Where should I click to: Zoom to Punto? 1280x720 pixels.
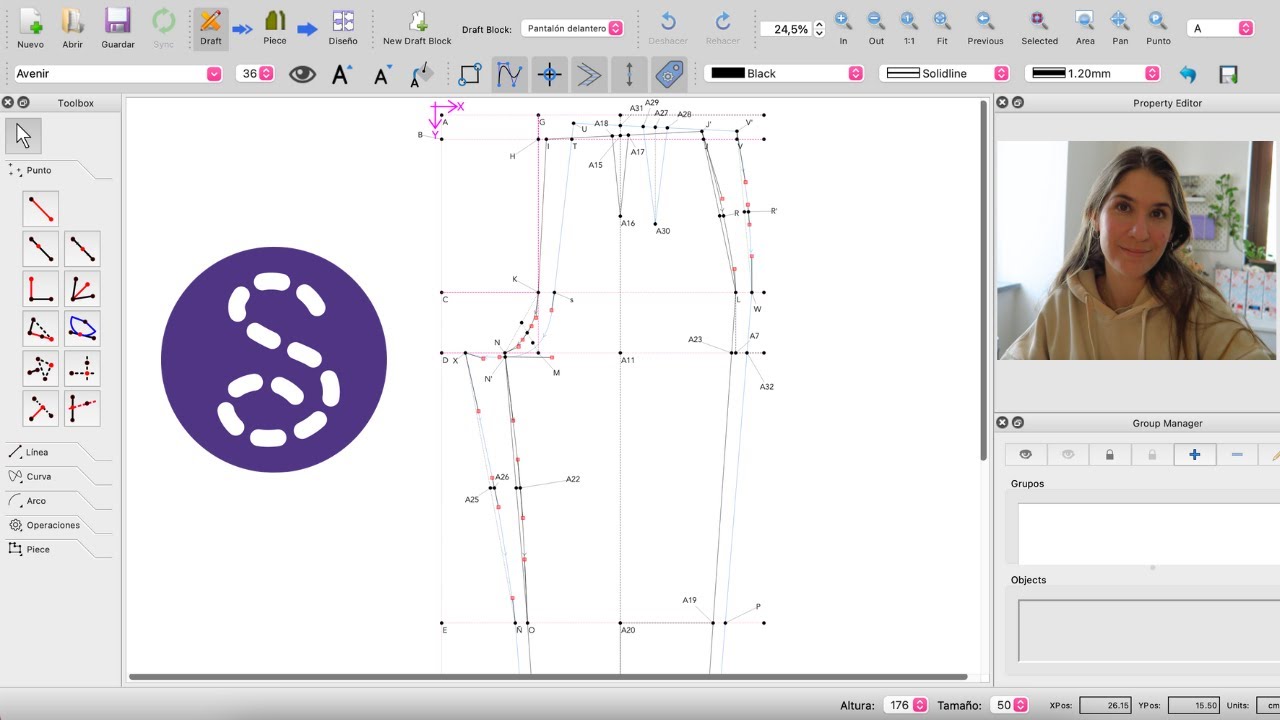tap(1158, 28)
